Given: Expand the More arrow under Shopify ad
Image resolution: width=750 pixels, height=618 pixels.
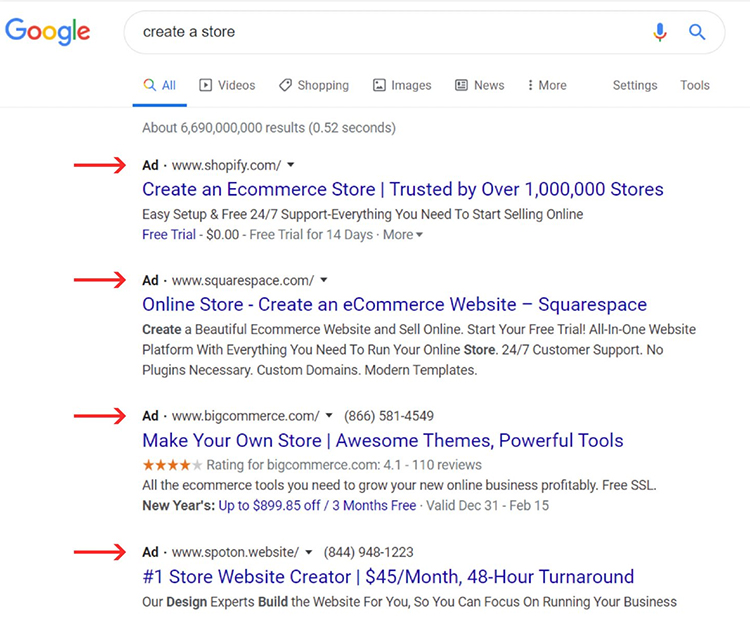Looking at the screenshot, I should coord(419,235).
